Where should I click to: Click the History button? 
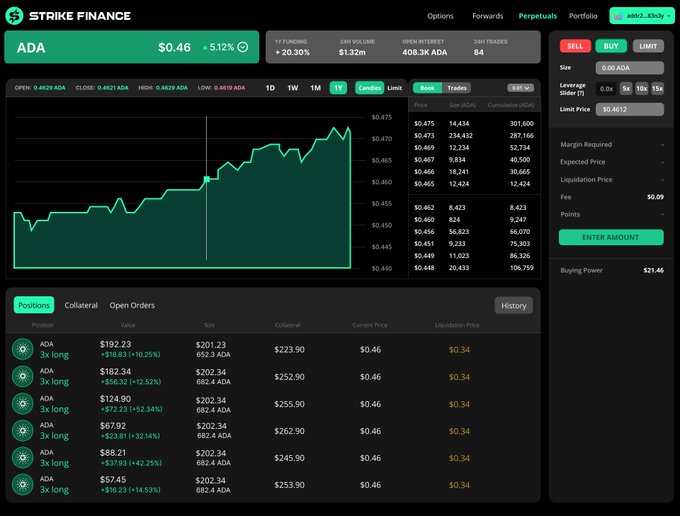pyautogui.click(x=513, y=306)
